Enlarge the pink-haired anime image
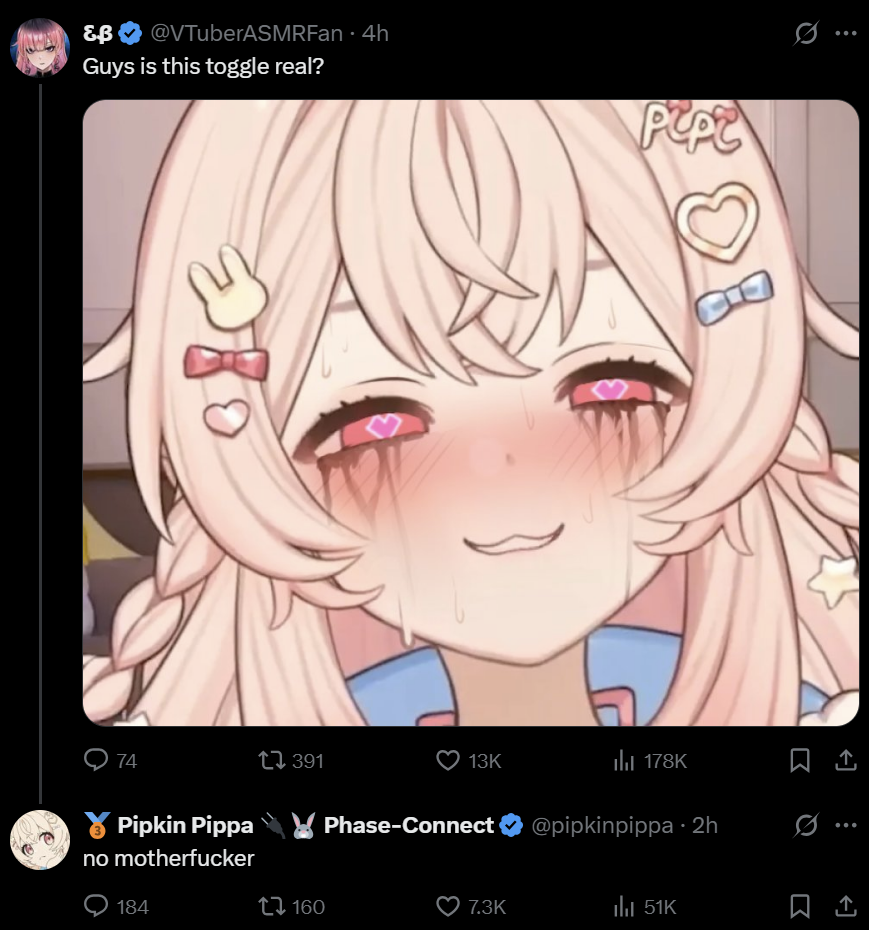The height and width of the screenshot is (930, 869). tap(471, 413)
